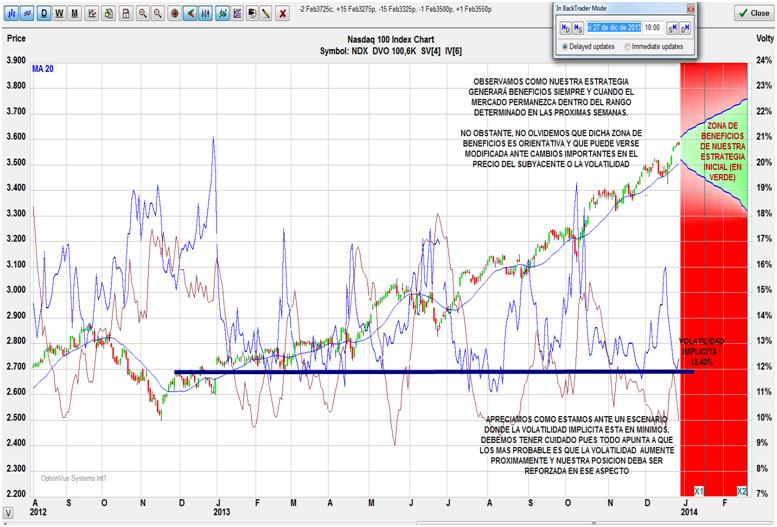Click the first magnifier zoom icon
The height and width of the screenshot is (527, 777).
(x=143, y=13)
